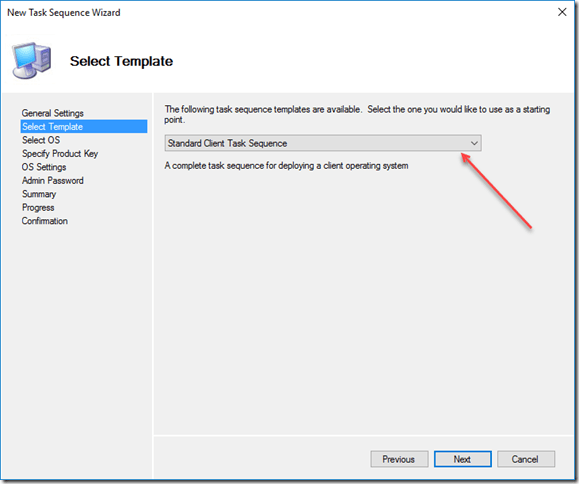The width and height of the screenshot is (579, 484).
Task: Select General Settings step
Action: pyautogui.click(x=52, y=113)
